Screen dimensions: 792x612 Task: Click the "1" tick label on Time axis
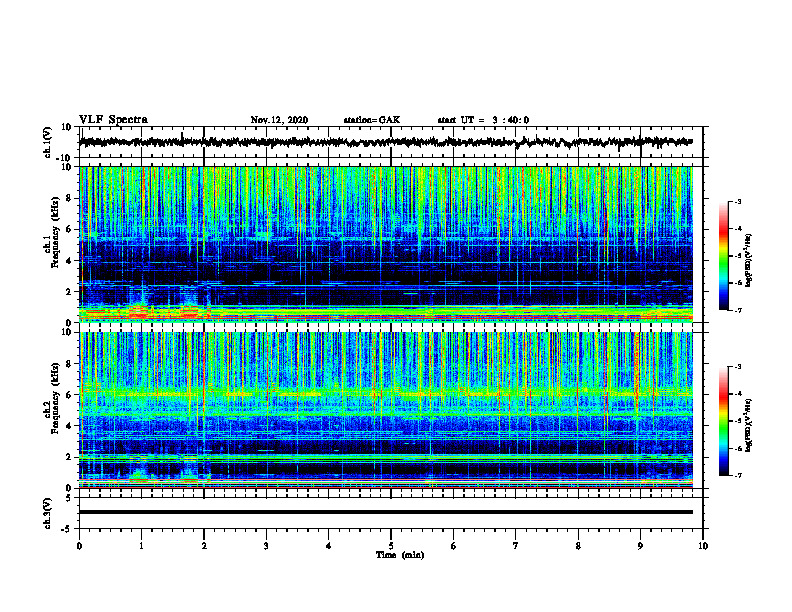click(x=141, y=546)
